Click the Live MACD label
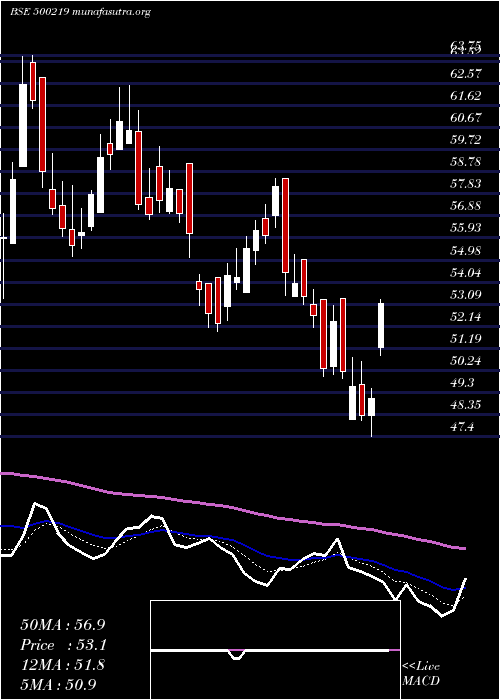 click(x=421, y=673)
